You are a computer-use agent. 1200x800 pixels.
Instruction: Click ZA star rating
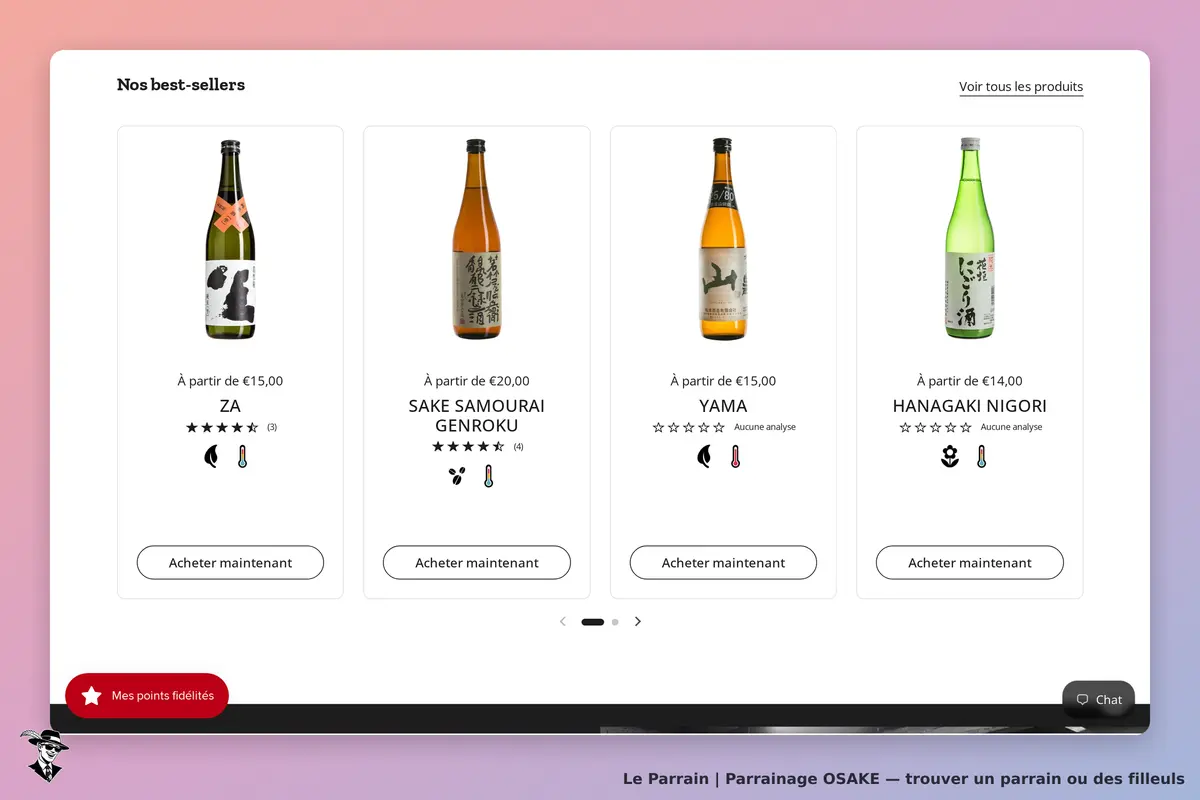pos(222,427)
